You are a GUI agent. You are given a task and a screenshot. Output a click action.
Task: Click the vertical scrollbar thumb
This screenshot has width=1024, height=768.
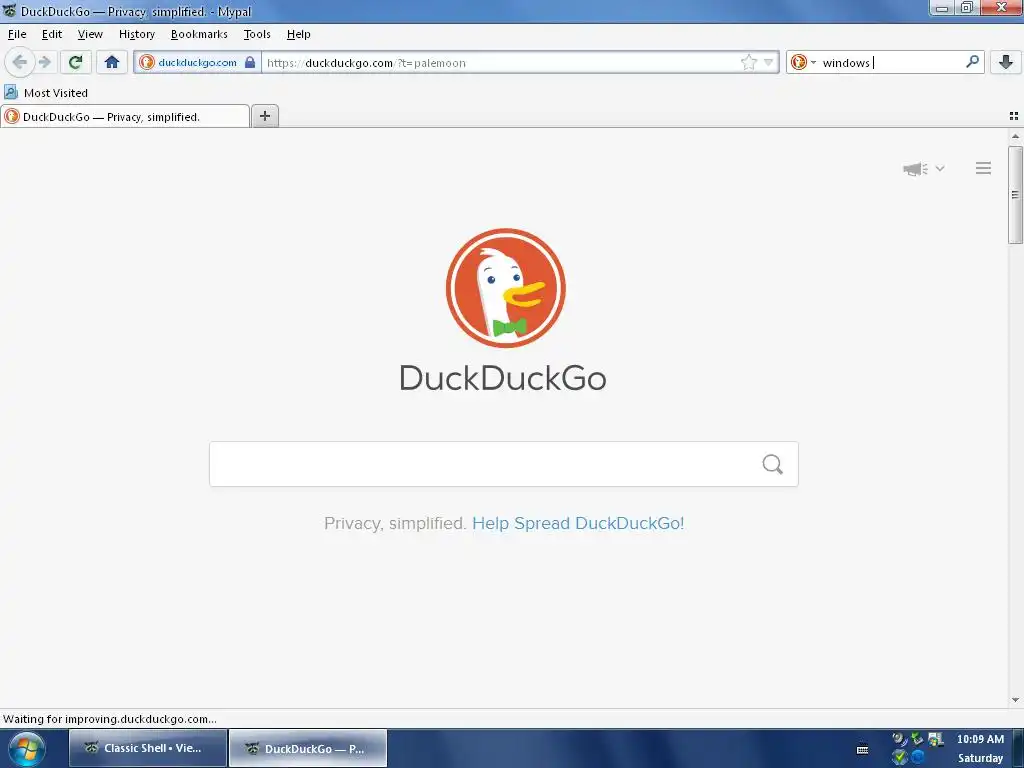[x=1016, y=195]
